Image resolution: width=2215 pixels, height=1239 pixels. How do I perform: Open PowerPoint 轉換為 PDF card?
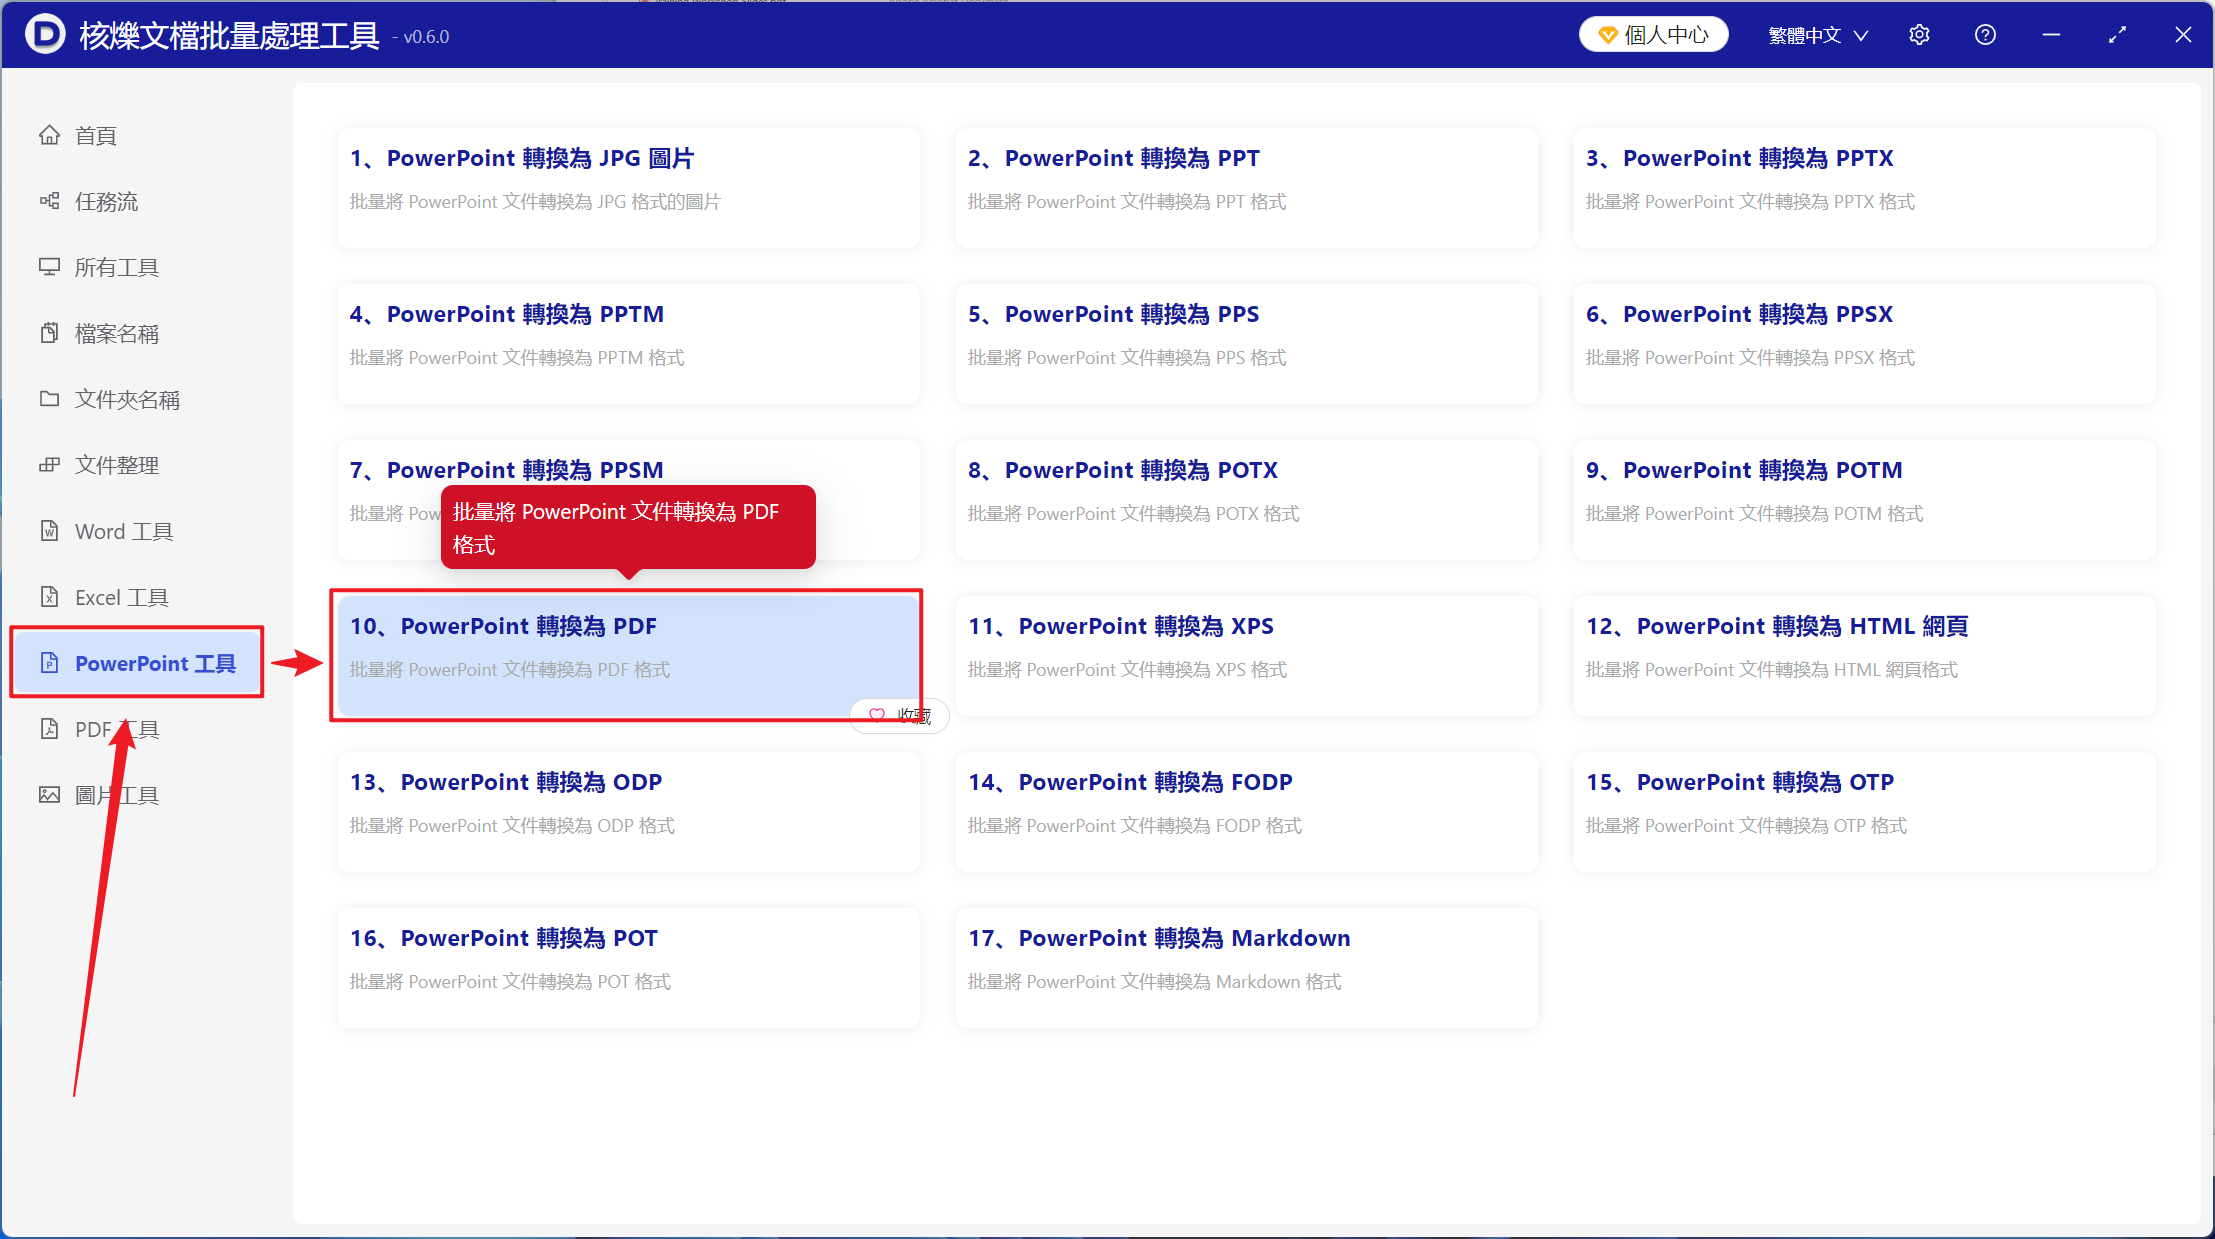pos(628,655)
